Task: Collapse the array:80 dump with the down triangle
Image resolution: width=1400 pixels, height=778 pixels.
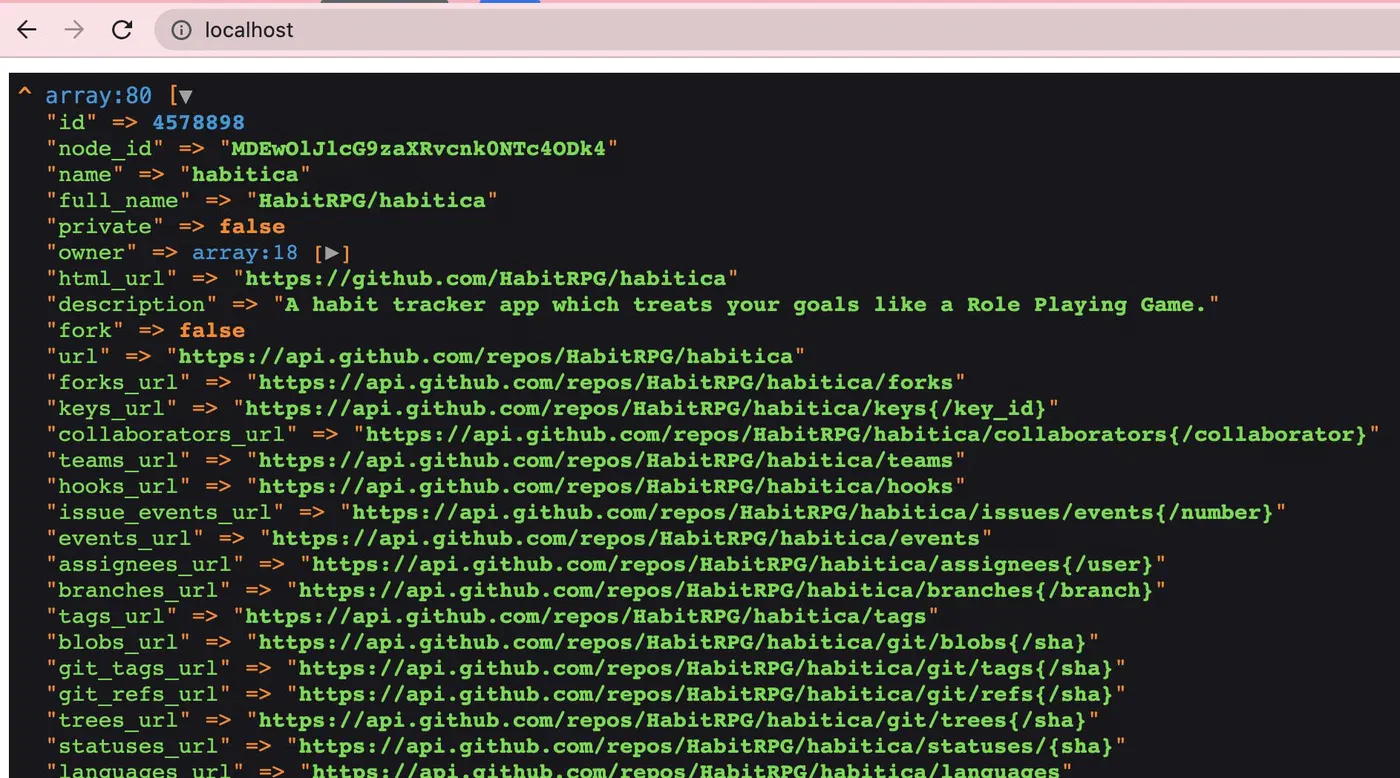Action: pyautogui.click(x=185, y=96)
